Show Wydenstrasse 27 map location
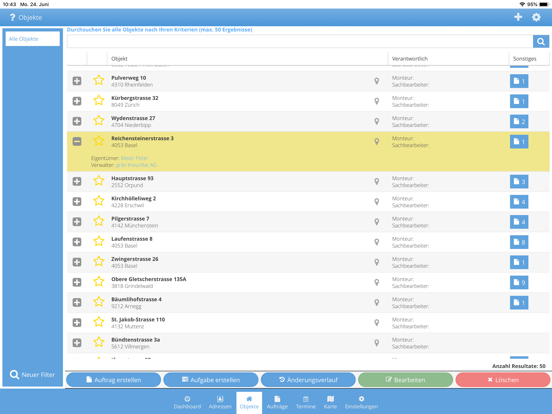Viewport: 552px width, 414px height. tap(376, 121)
